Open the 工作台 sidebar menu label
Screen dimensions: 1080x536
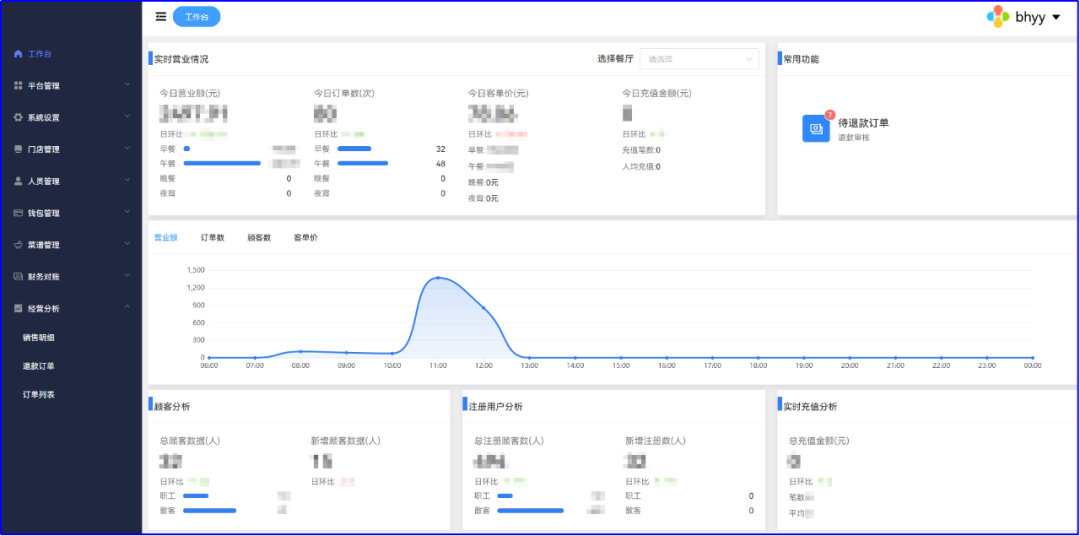[39, 54]
